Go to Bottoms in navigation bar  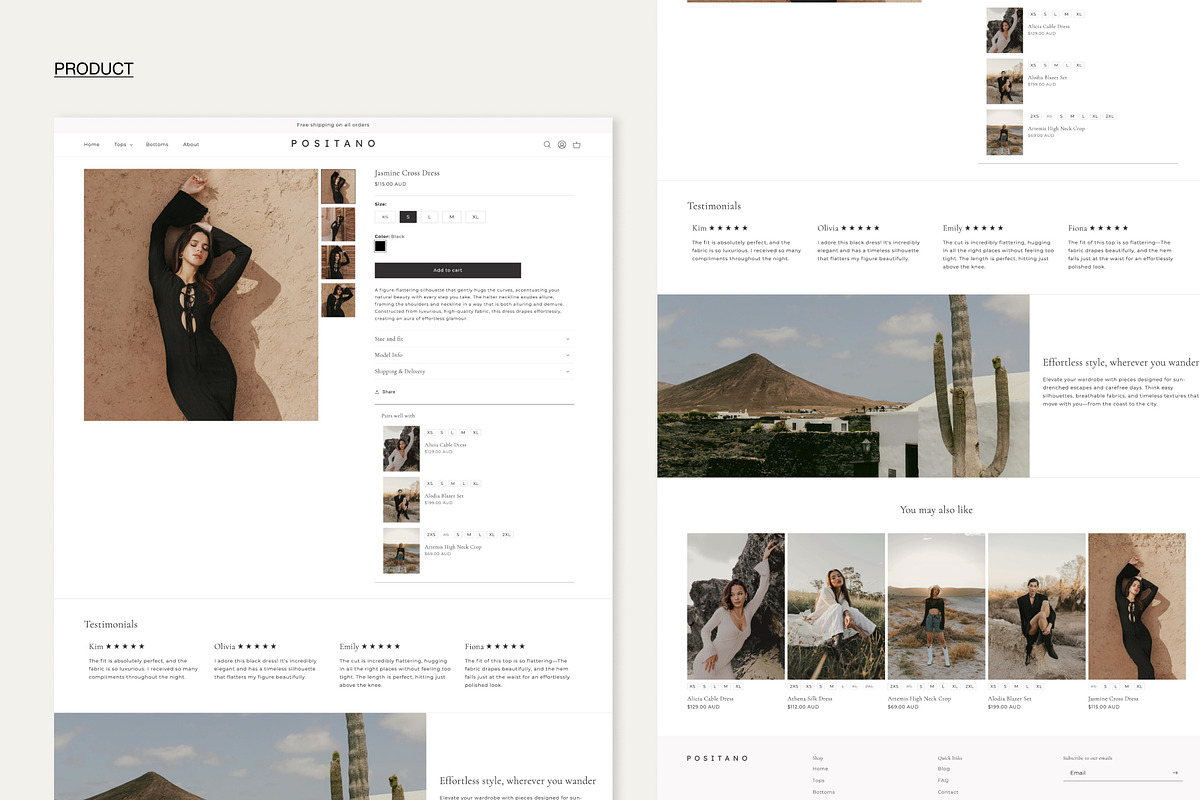tap(157, 145)
